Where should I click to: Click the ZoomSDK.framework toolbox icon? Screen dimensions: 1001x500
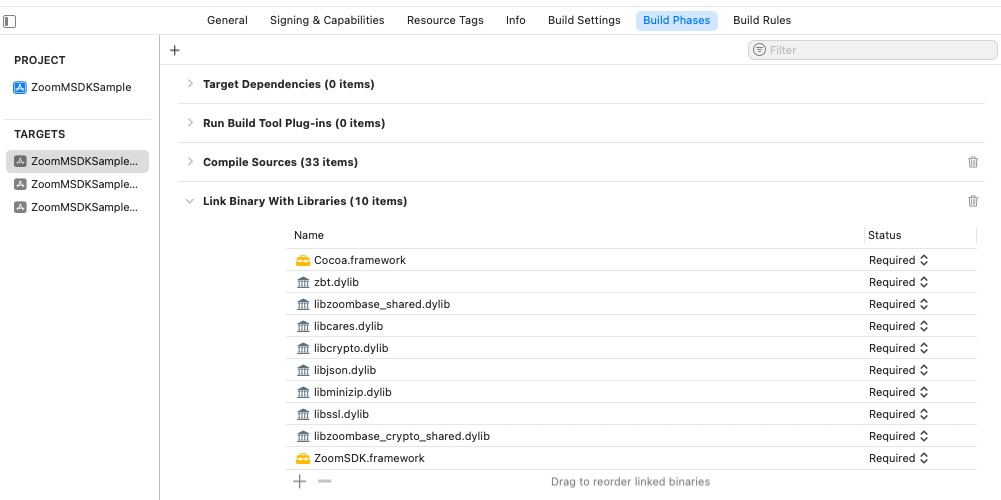click(303, 458)
